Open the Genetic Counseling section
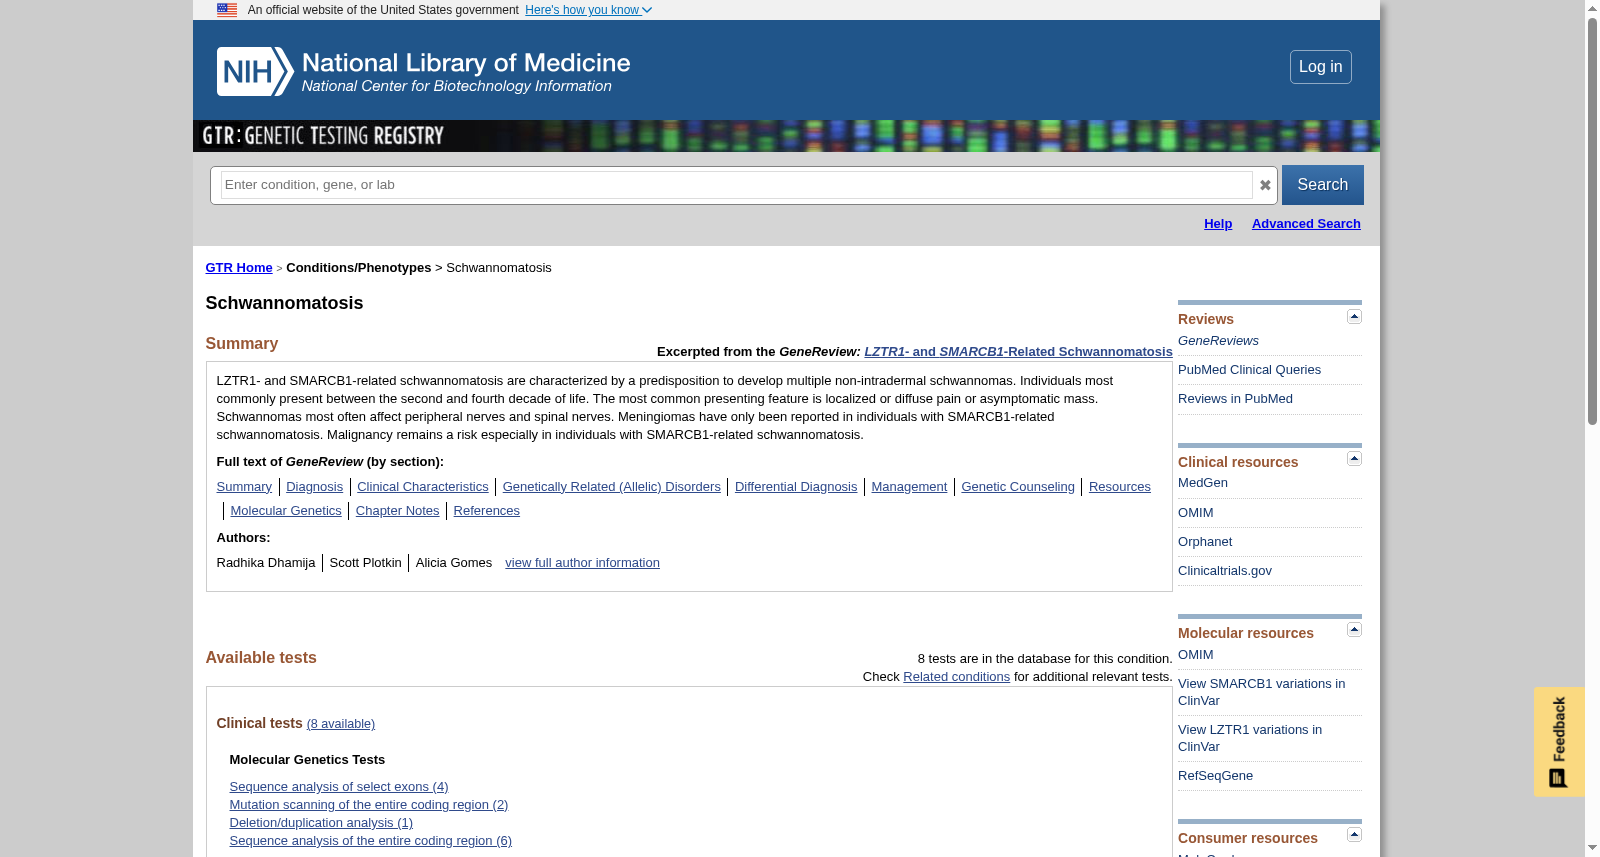The width and height of the screenshot is (1600, 857). coord(1018,487)
